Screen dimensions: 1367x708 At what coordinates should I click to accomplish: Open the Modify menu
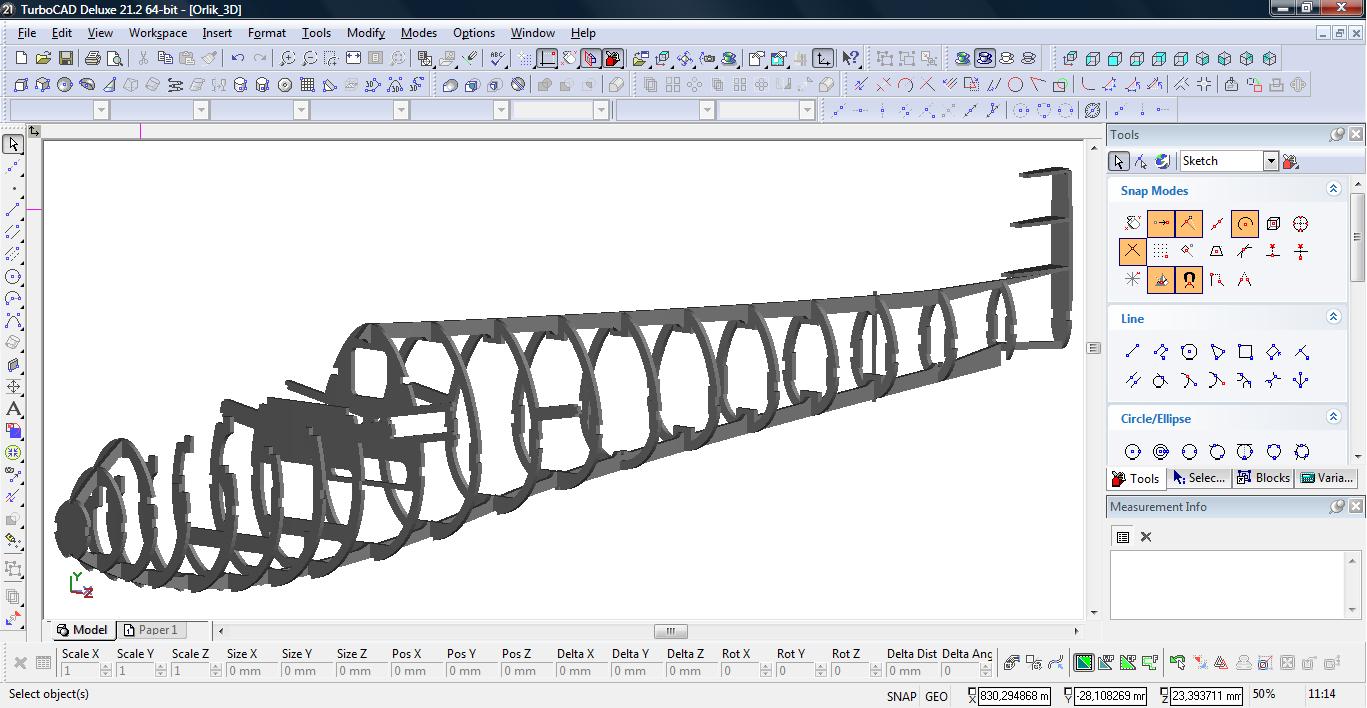365,32
